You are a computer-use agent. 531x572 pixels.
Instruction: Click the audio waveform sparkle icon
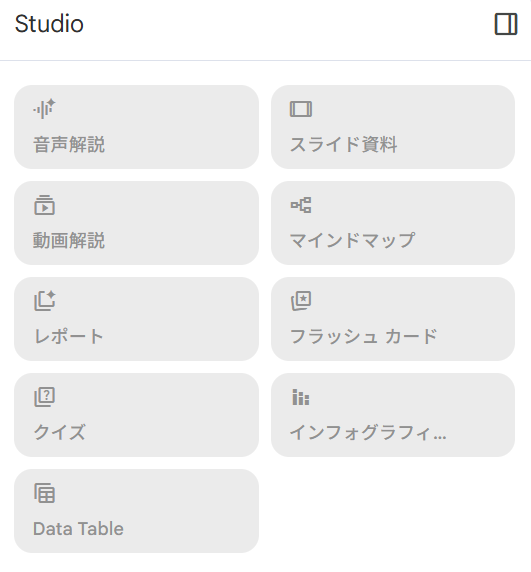(x=44, y=109)
